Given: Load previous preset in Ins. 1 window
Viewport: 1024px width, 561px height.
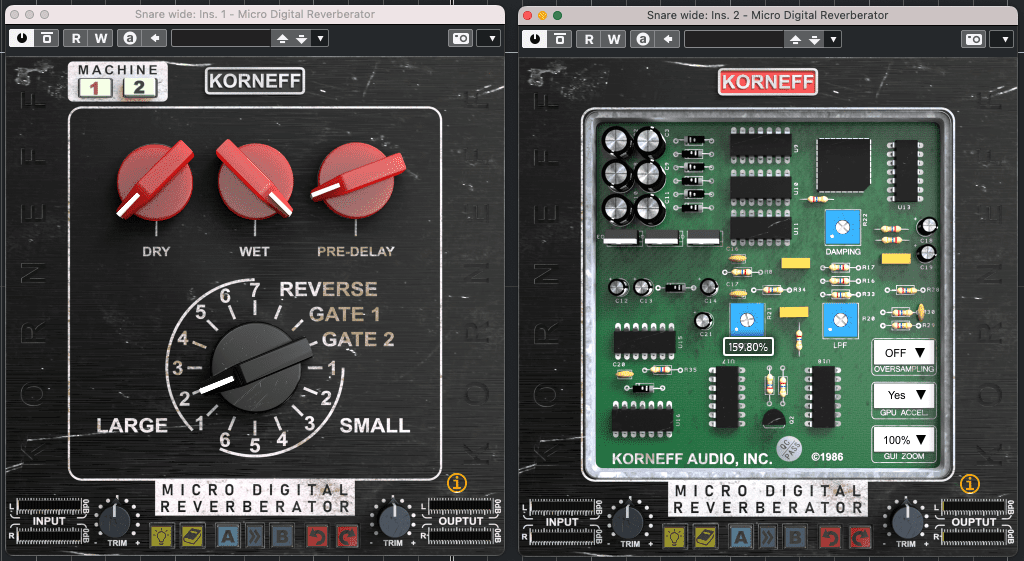Looking at the screenshot, I should coord(282,39).
